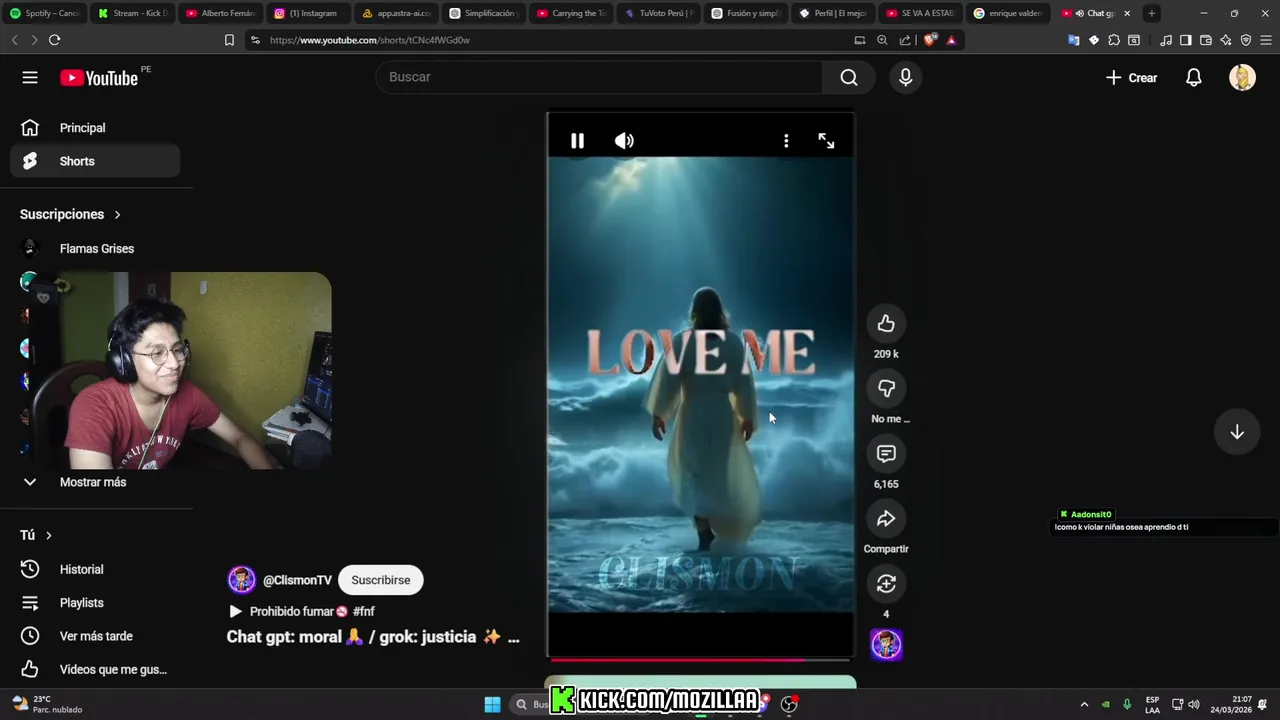Click the search magnifier button
This screenshot has height=720, width=1280.
[x=849, y=77]
